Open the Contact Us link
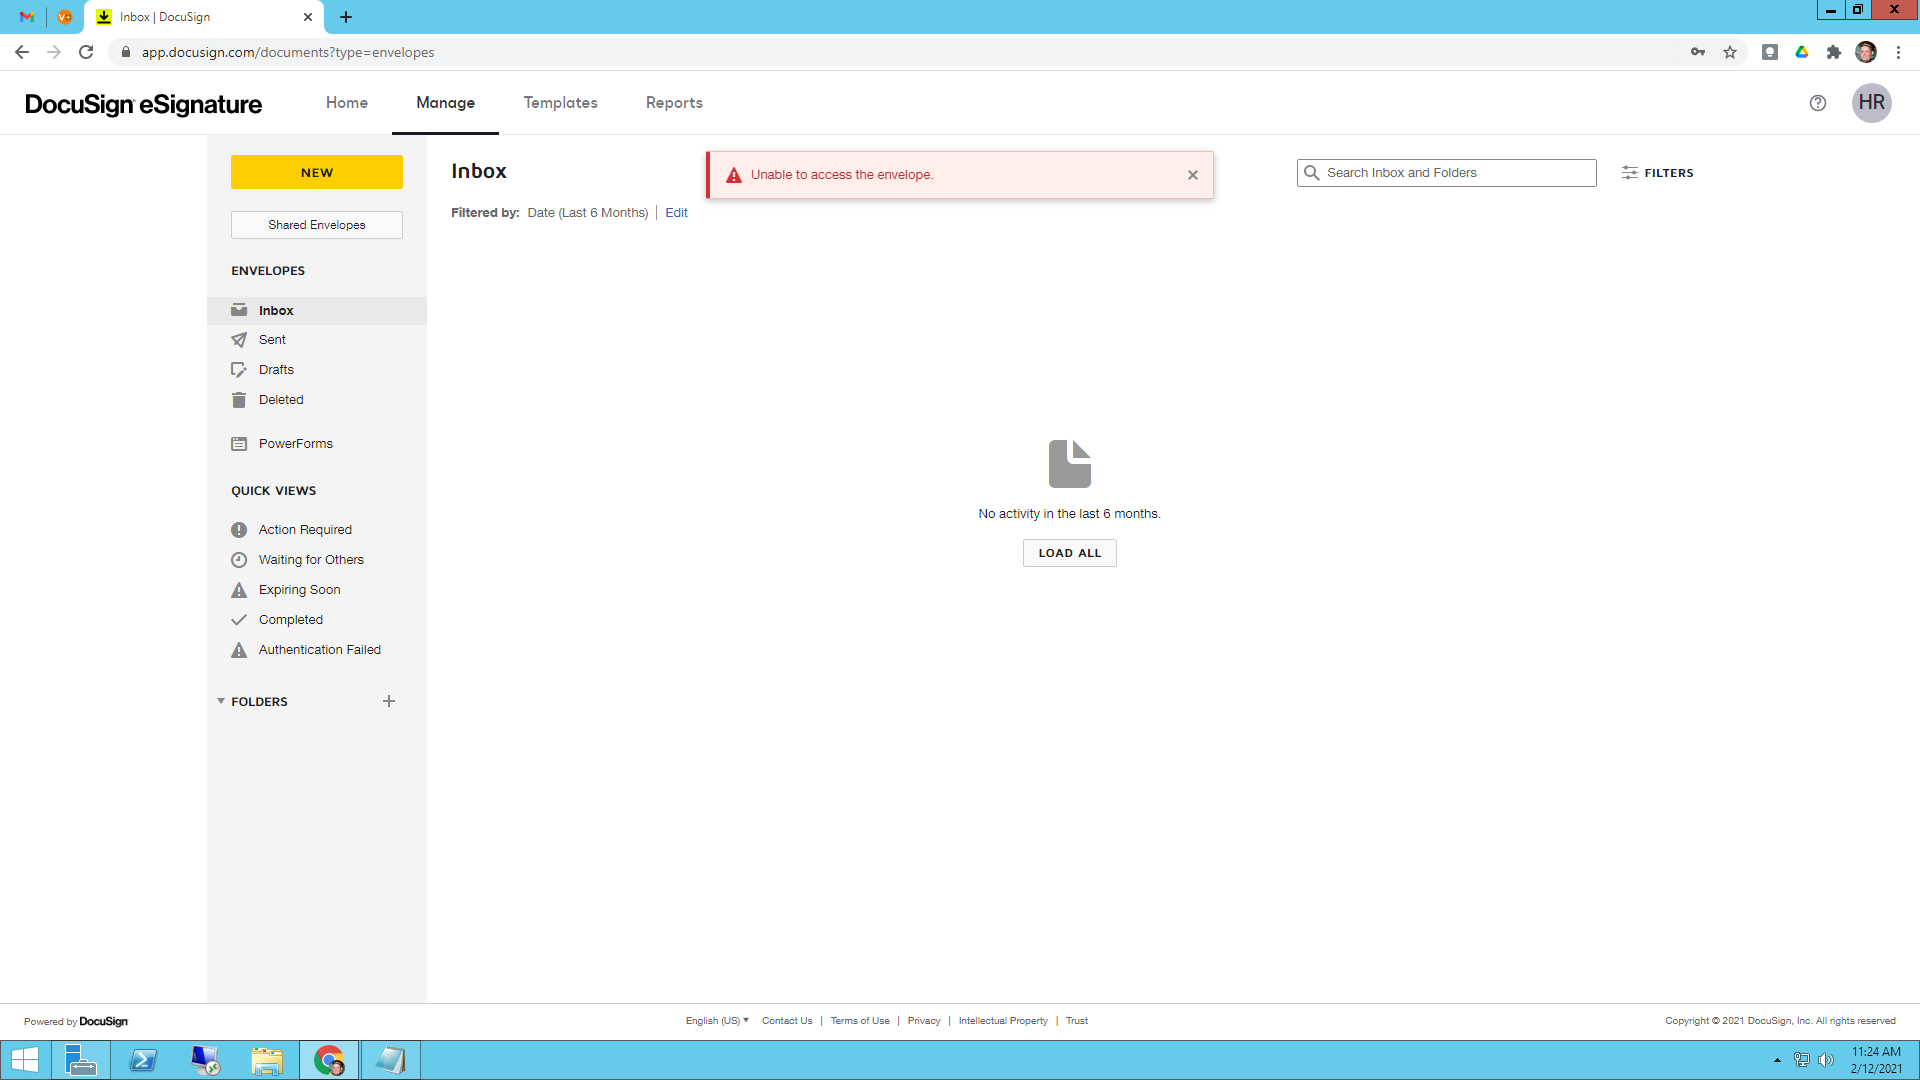This screenshot has height=1080, width=1920. (x=787, y=1021)
